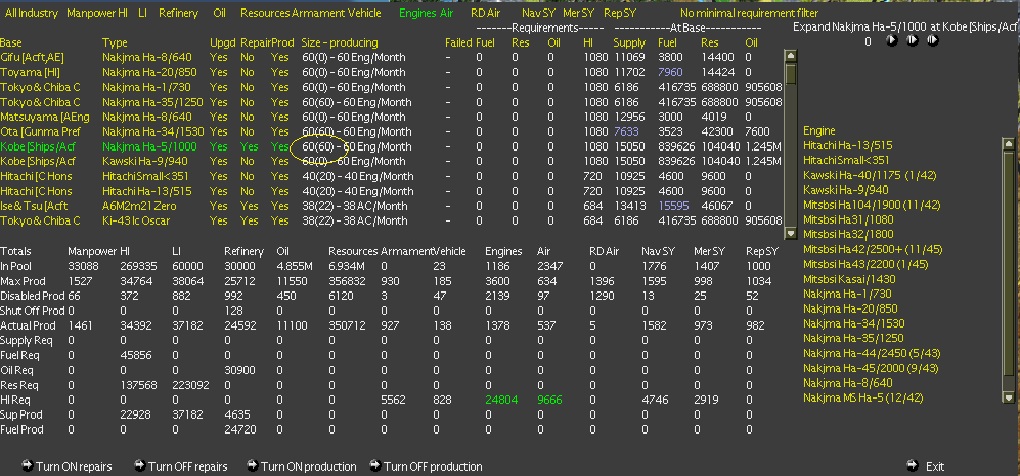Viewport: 1020px width, 476px height.
Task: Toggle Upgd setting for Matsuyama Nakjma Ha-8/640
Action: point(219,117)
